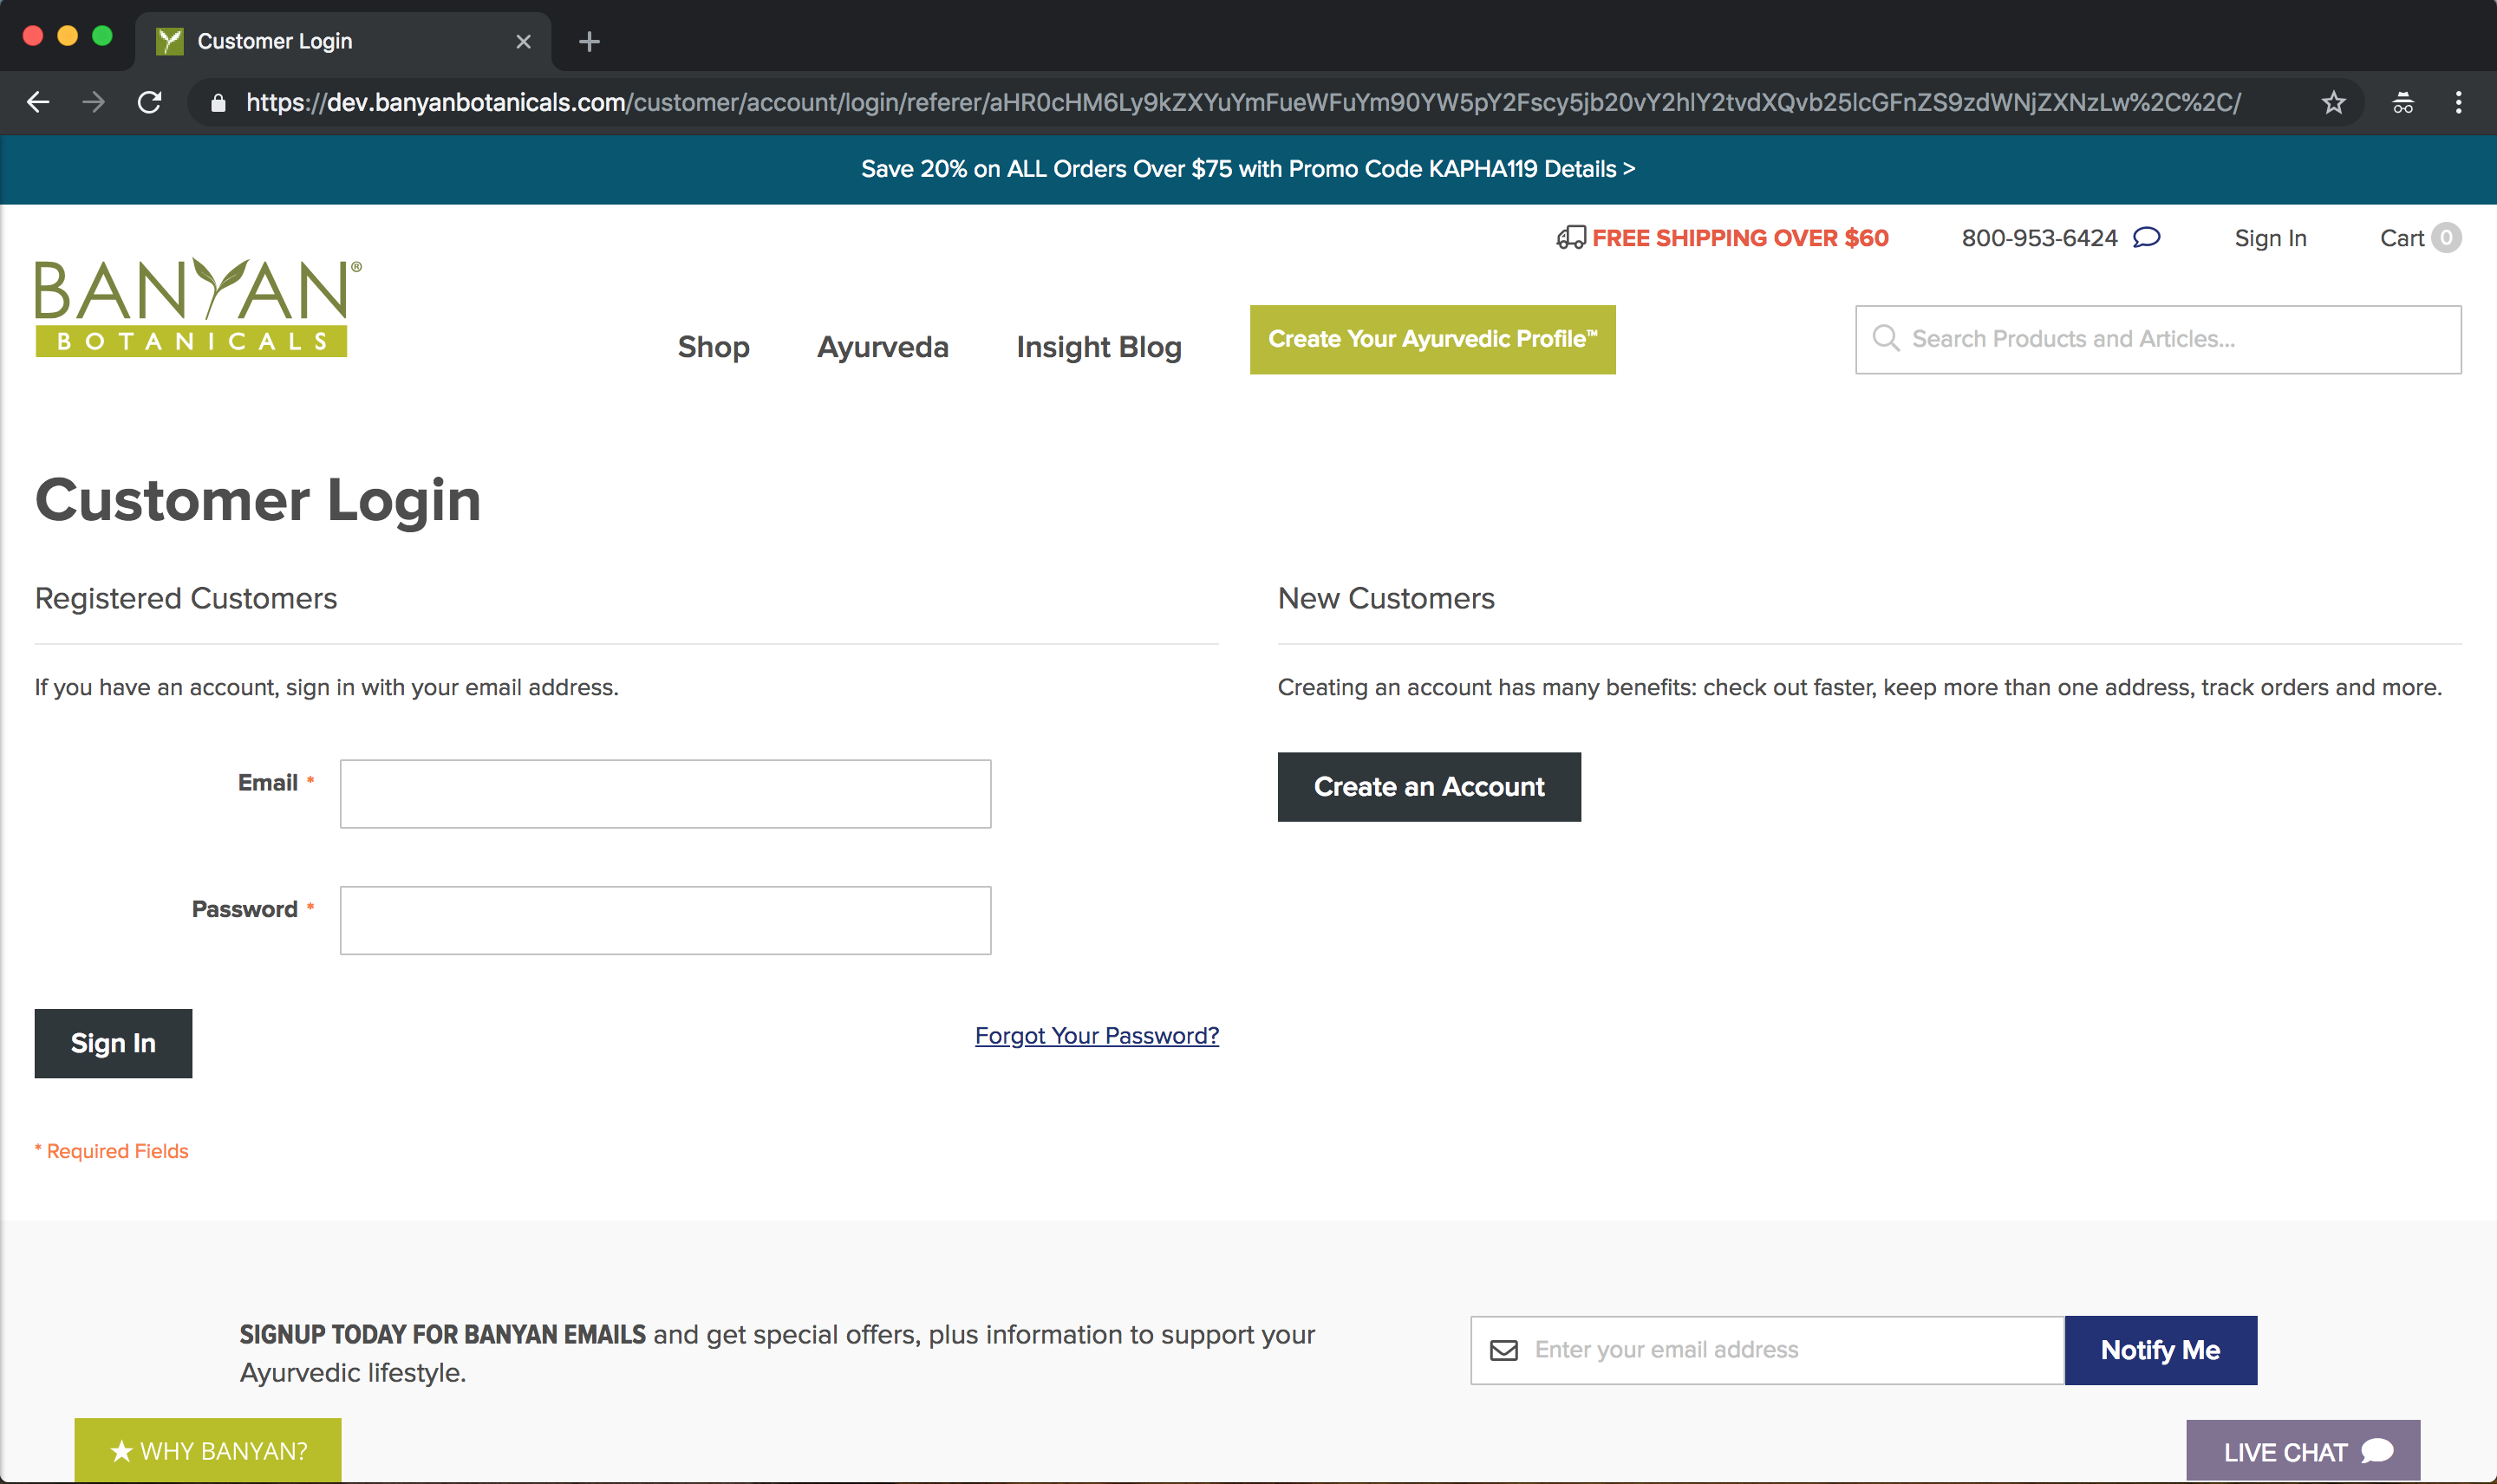
Task: Click the phone number 800-953-6424
Action: point(2039,238)
